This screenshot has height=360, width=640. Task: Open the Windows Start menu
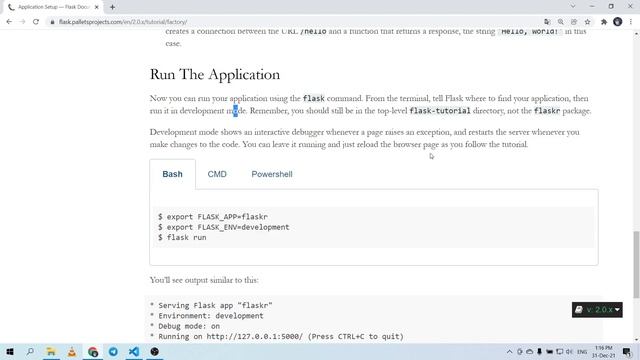(10, 351)
